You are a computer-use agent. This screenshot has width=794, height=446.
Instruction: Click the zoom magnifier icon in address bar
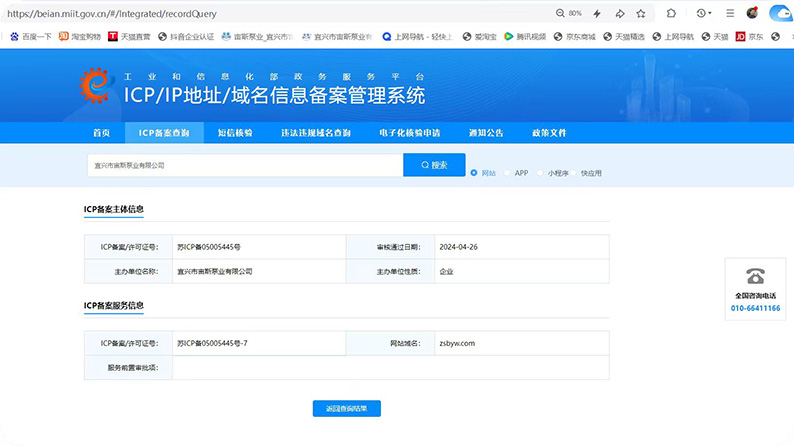[560, 14]
